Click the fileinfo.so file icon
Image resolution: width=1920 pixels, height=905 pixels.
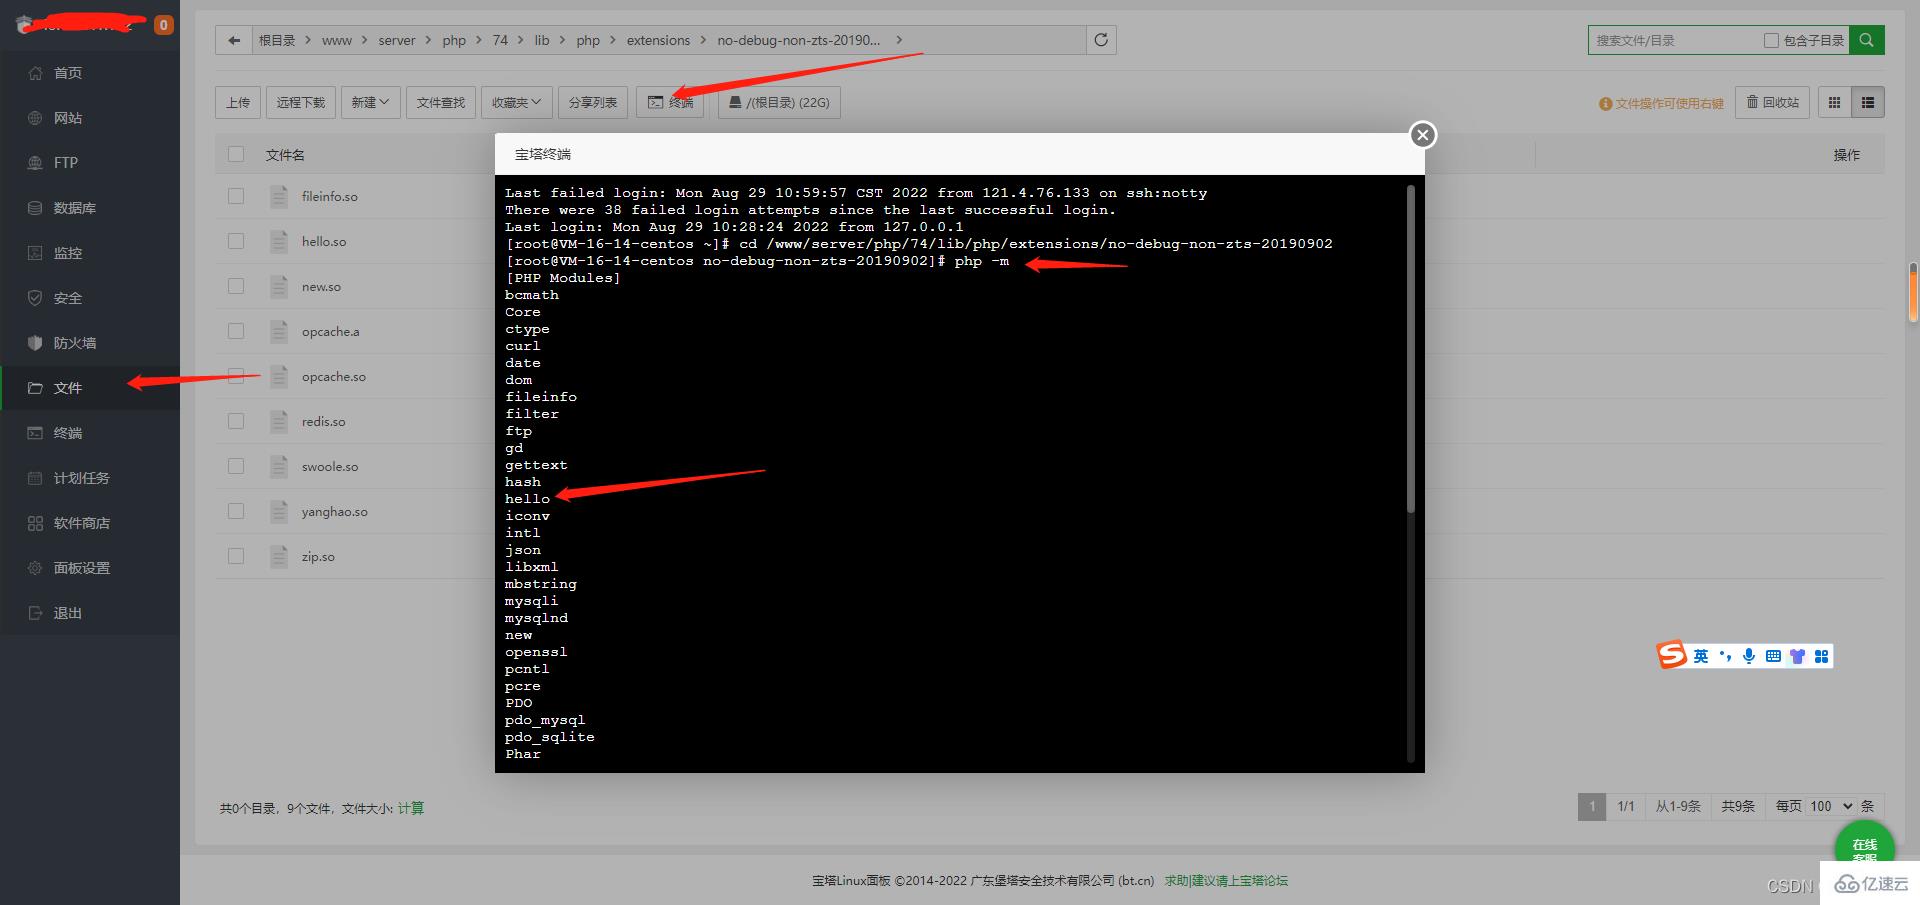279,196
